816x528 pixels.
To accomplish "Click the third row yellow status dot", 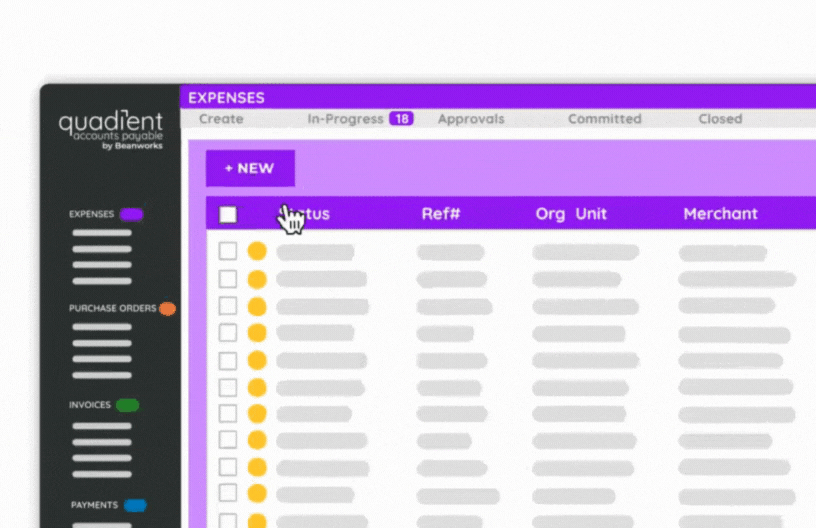I will tap(257, 306).
